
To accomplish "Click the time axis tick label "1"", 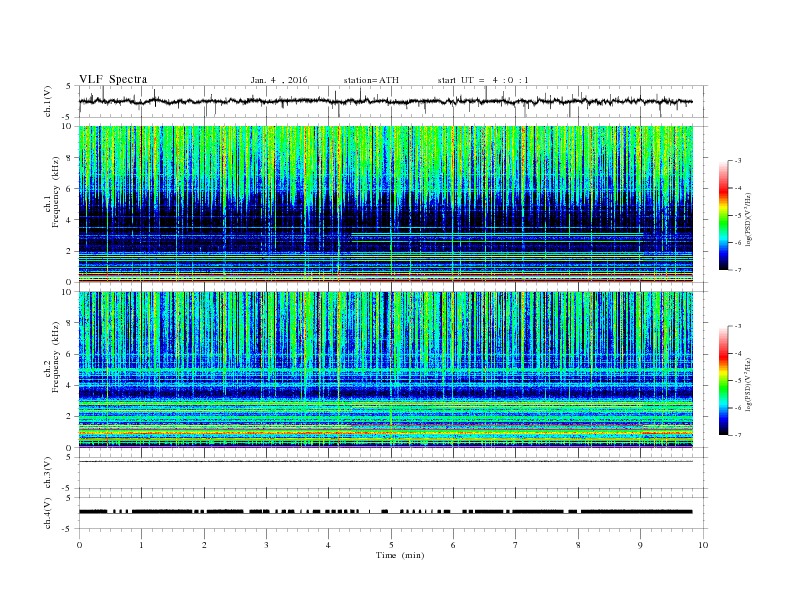I will click(141, 545).
